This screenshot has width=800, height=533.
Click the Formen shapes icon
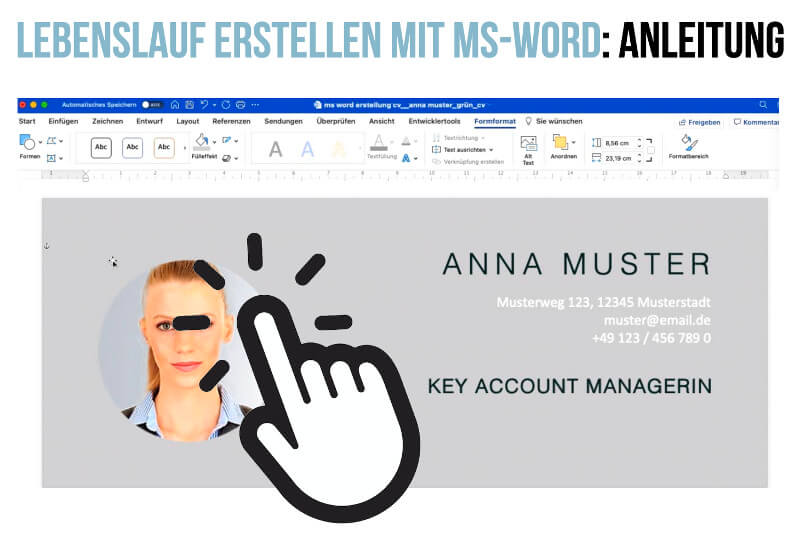[27, 142]
